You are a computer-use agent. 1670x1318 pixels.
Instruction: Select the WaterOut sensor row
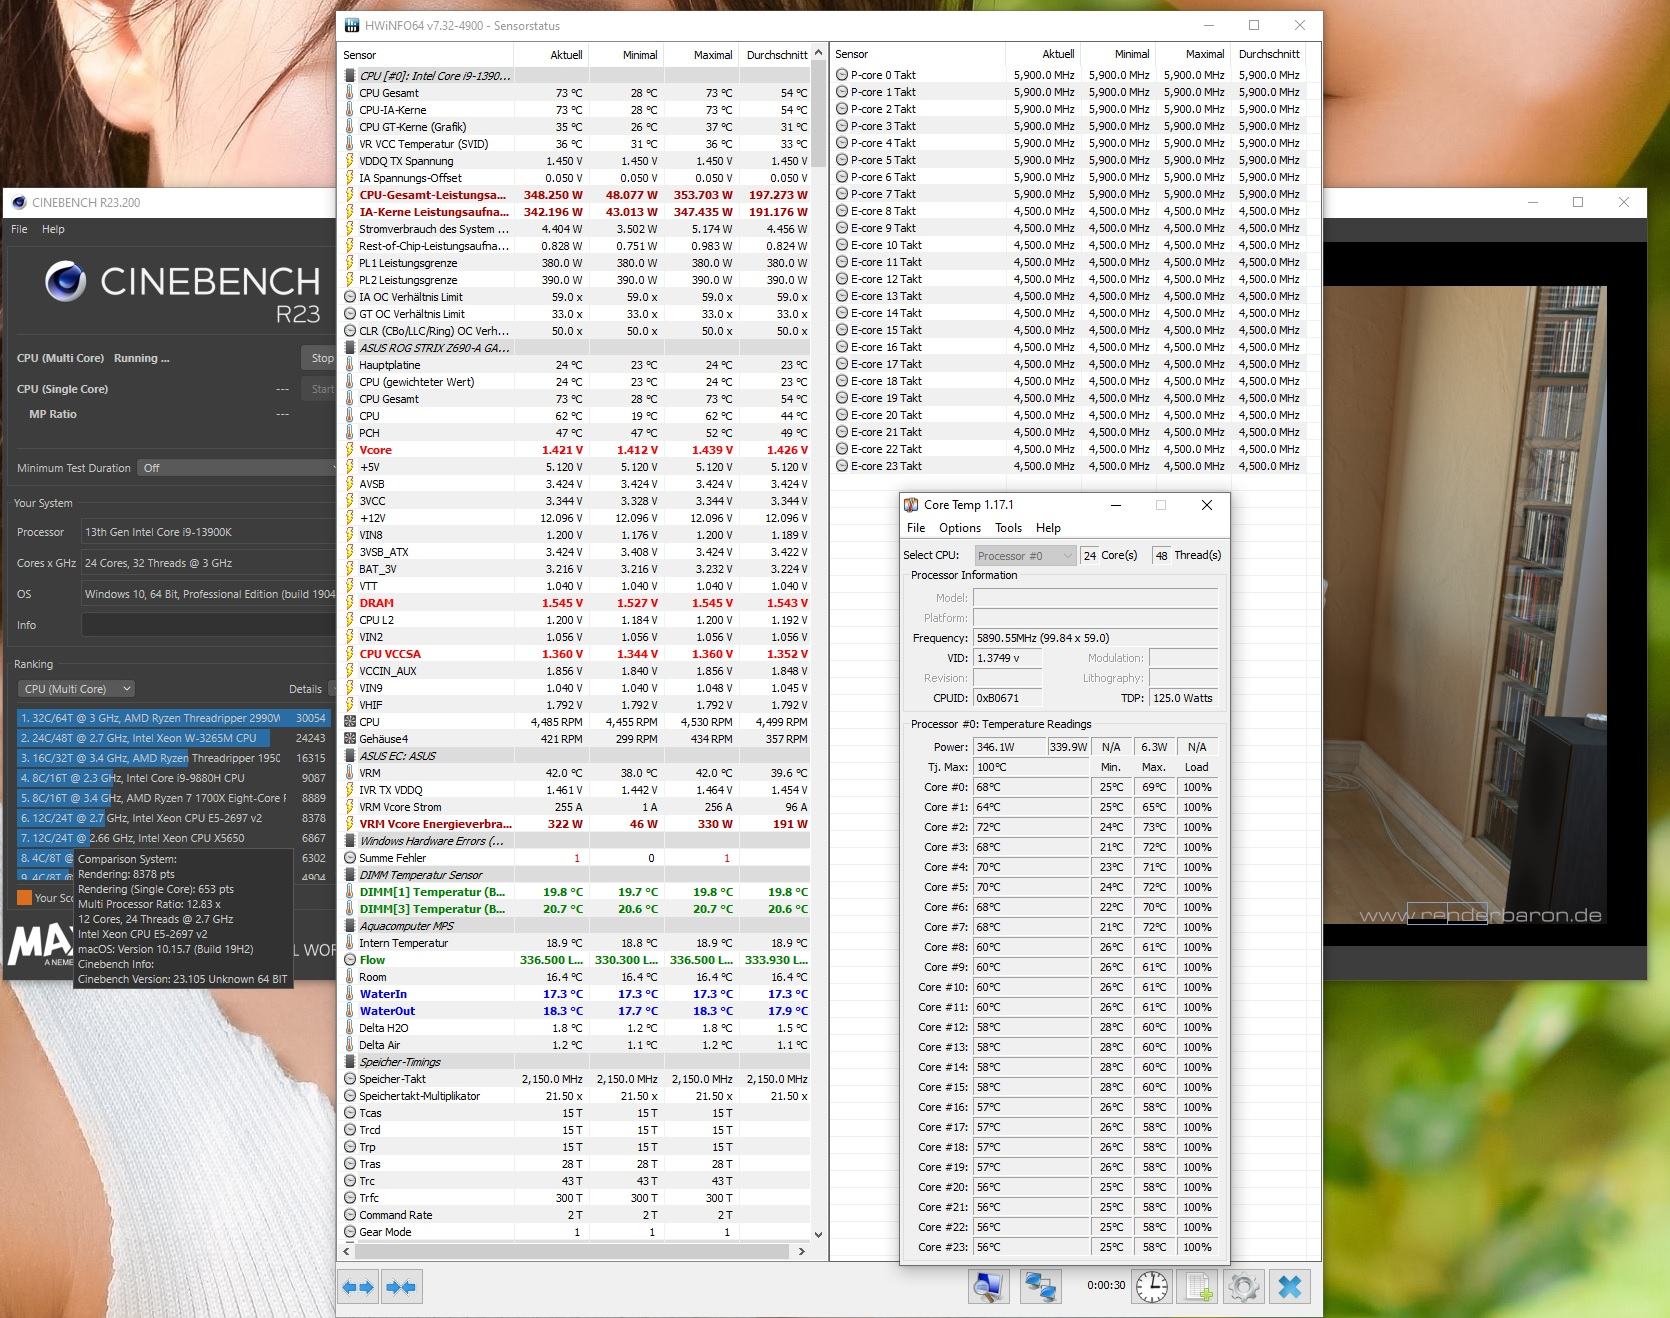point(576,1011)
